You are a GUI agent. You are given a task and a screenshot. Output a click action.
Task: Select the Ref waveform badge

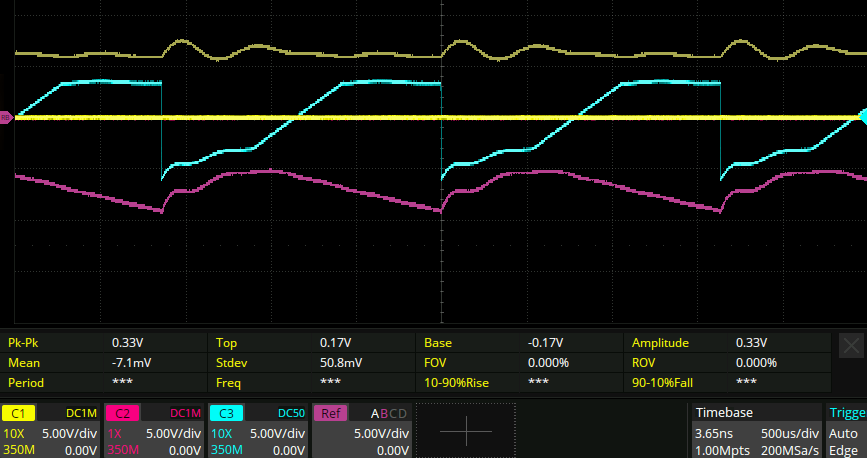[331, 413]
